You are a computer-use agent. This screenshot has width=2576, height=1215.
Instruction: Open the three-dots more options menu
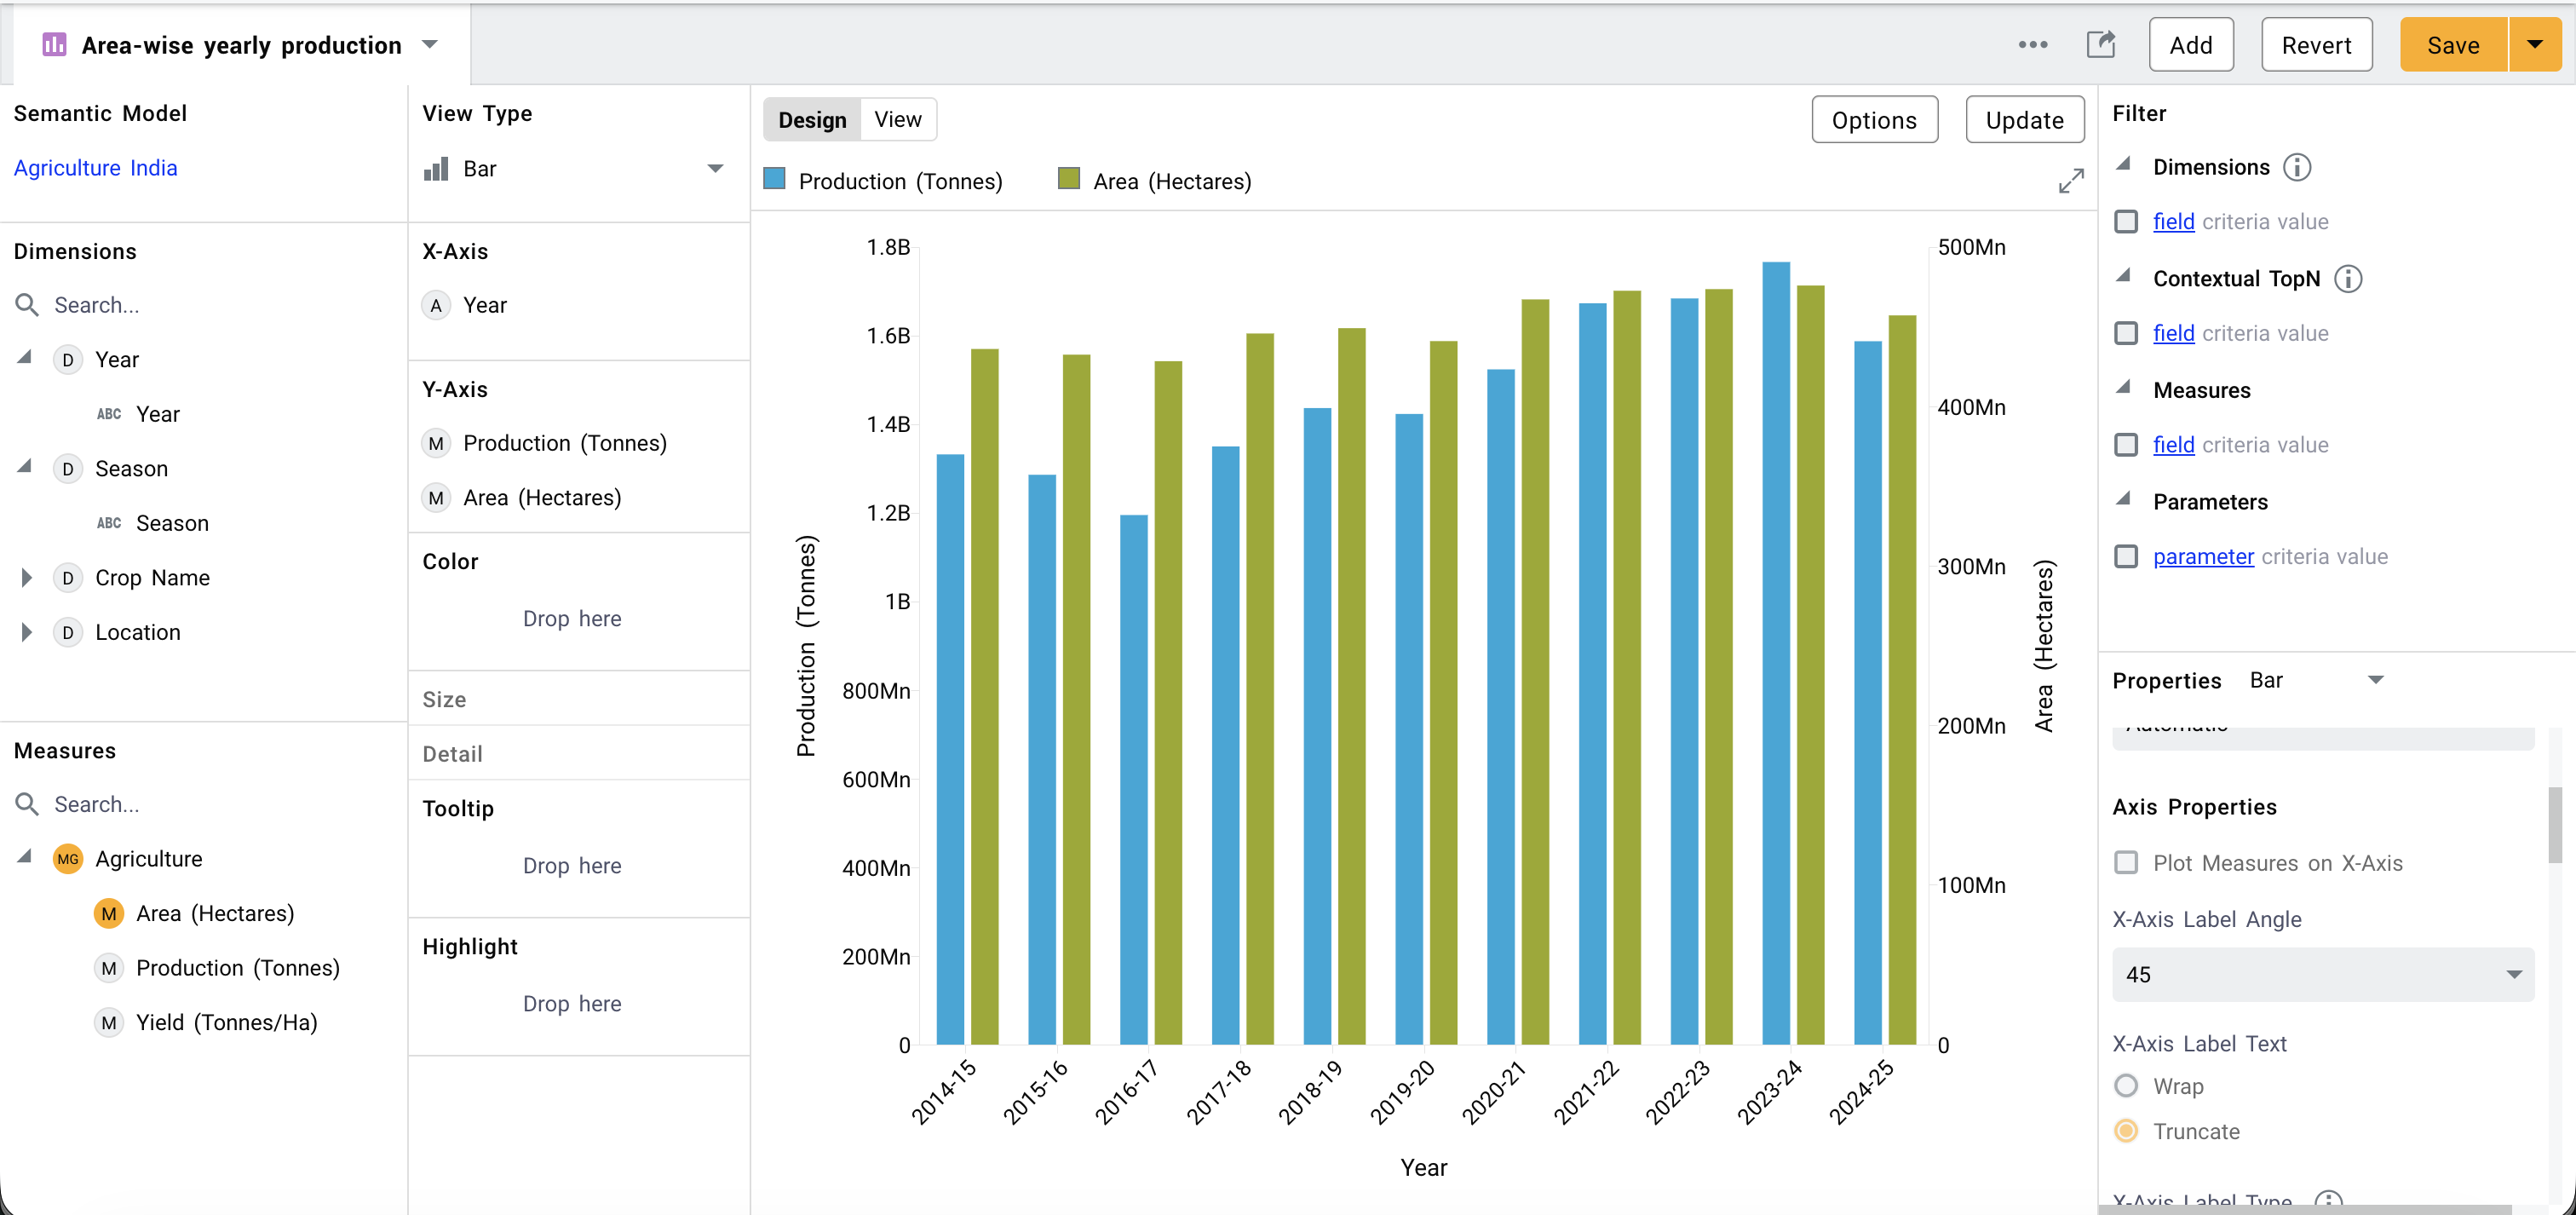click(2032, 45)
